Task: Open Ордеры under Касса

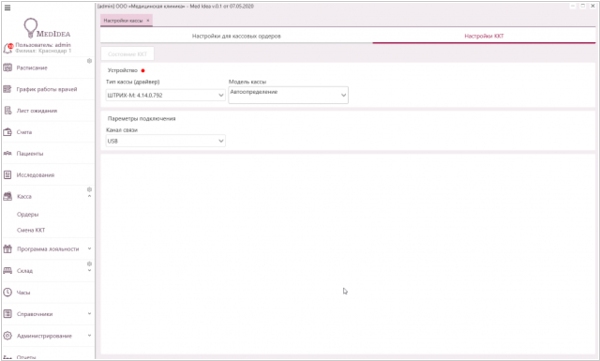Action: coord(28,214)
